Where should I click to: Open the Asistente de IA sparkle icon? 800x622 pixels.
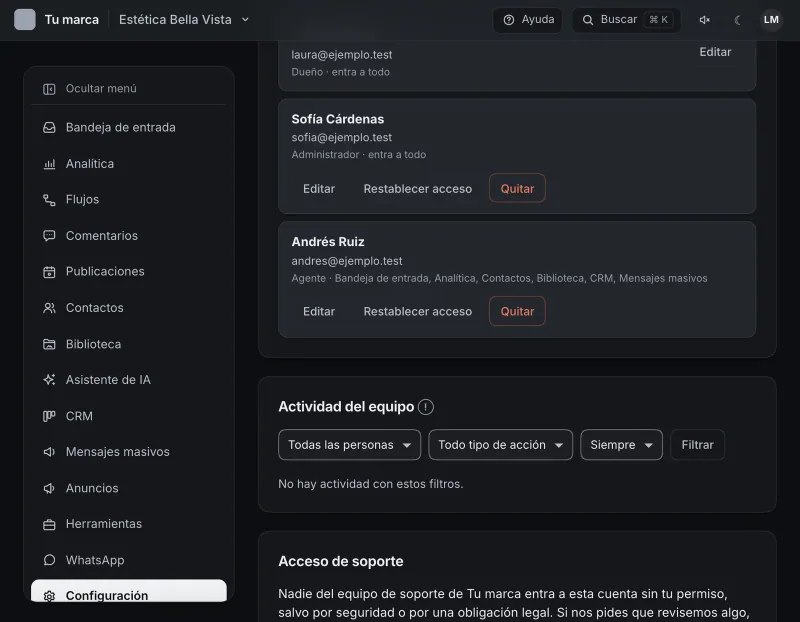[49, 380]
